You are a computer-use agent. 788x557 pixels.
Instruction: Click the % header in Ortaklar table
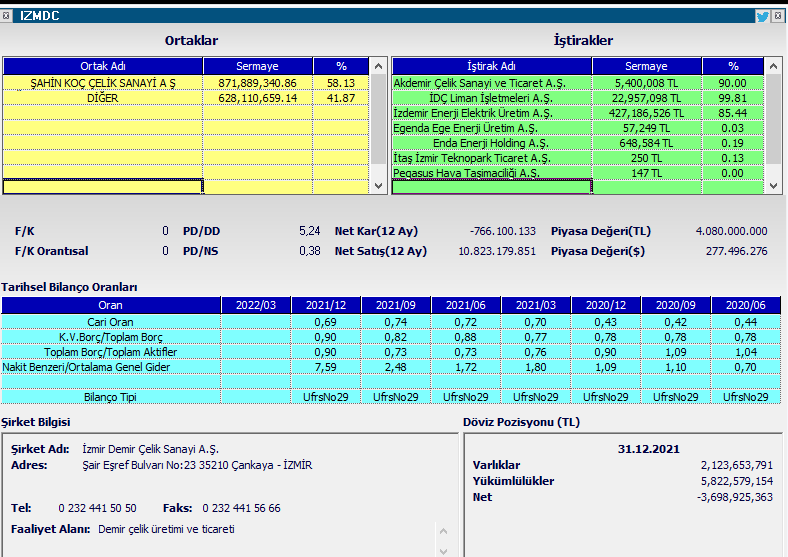point(341,66)
